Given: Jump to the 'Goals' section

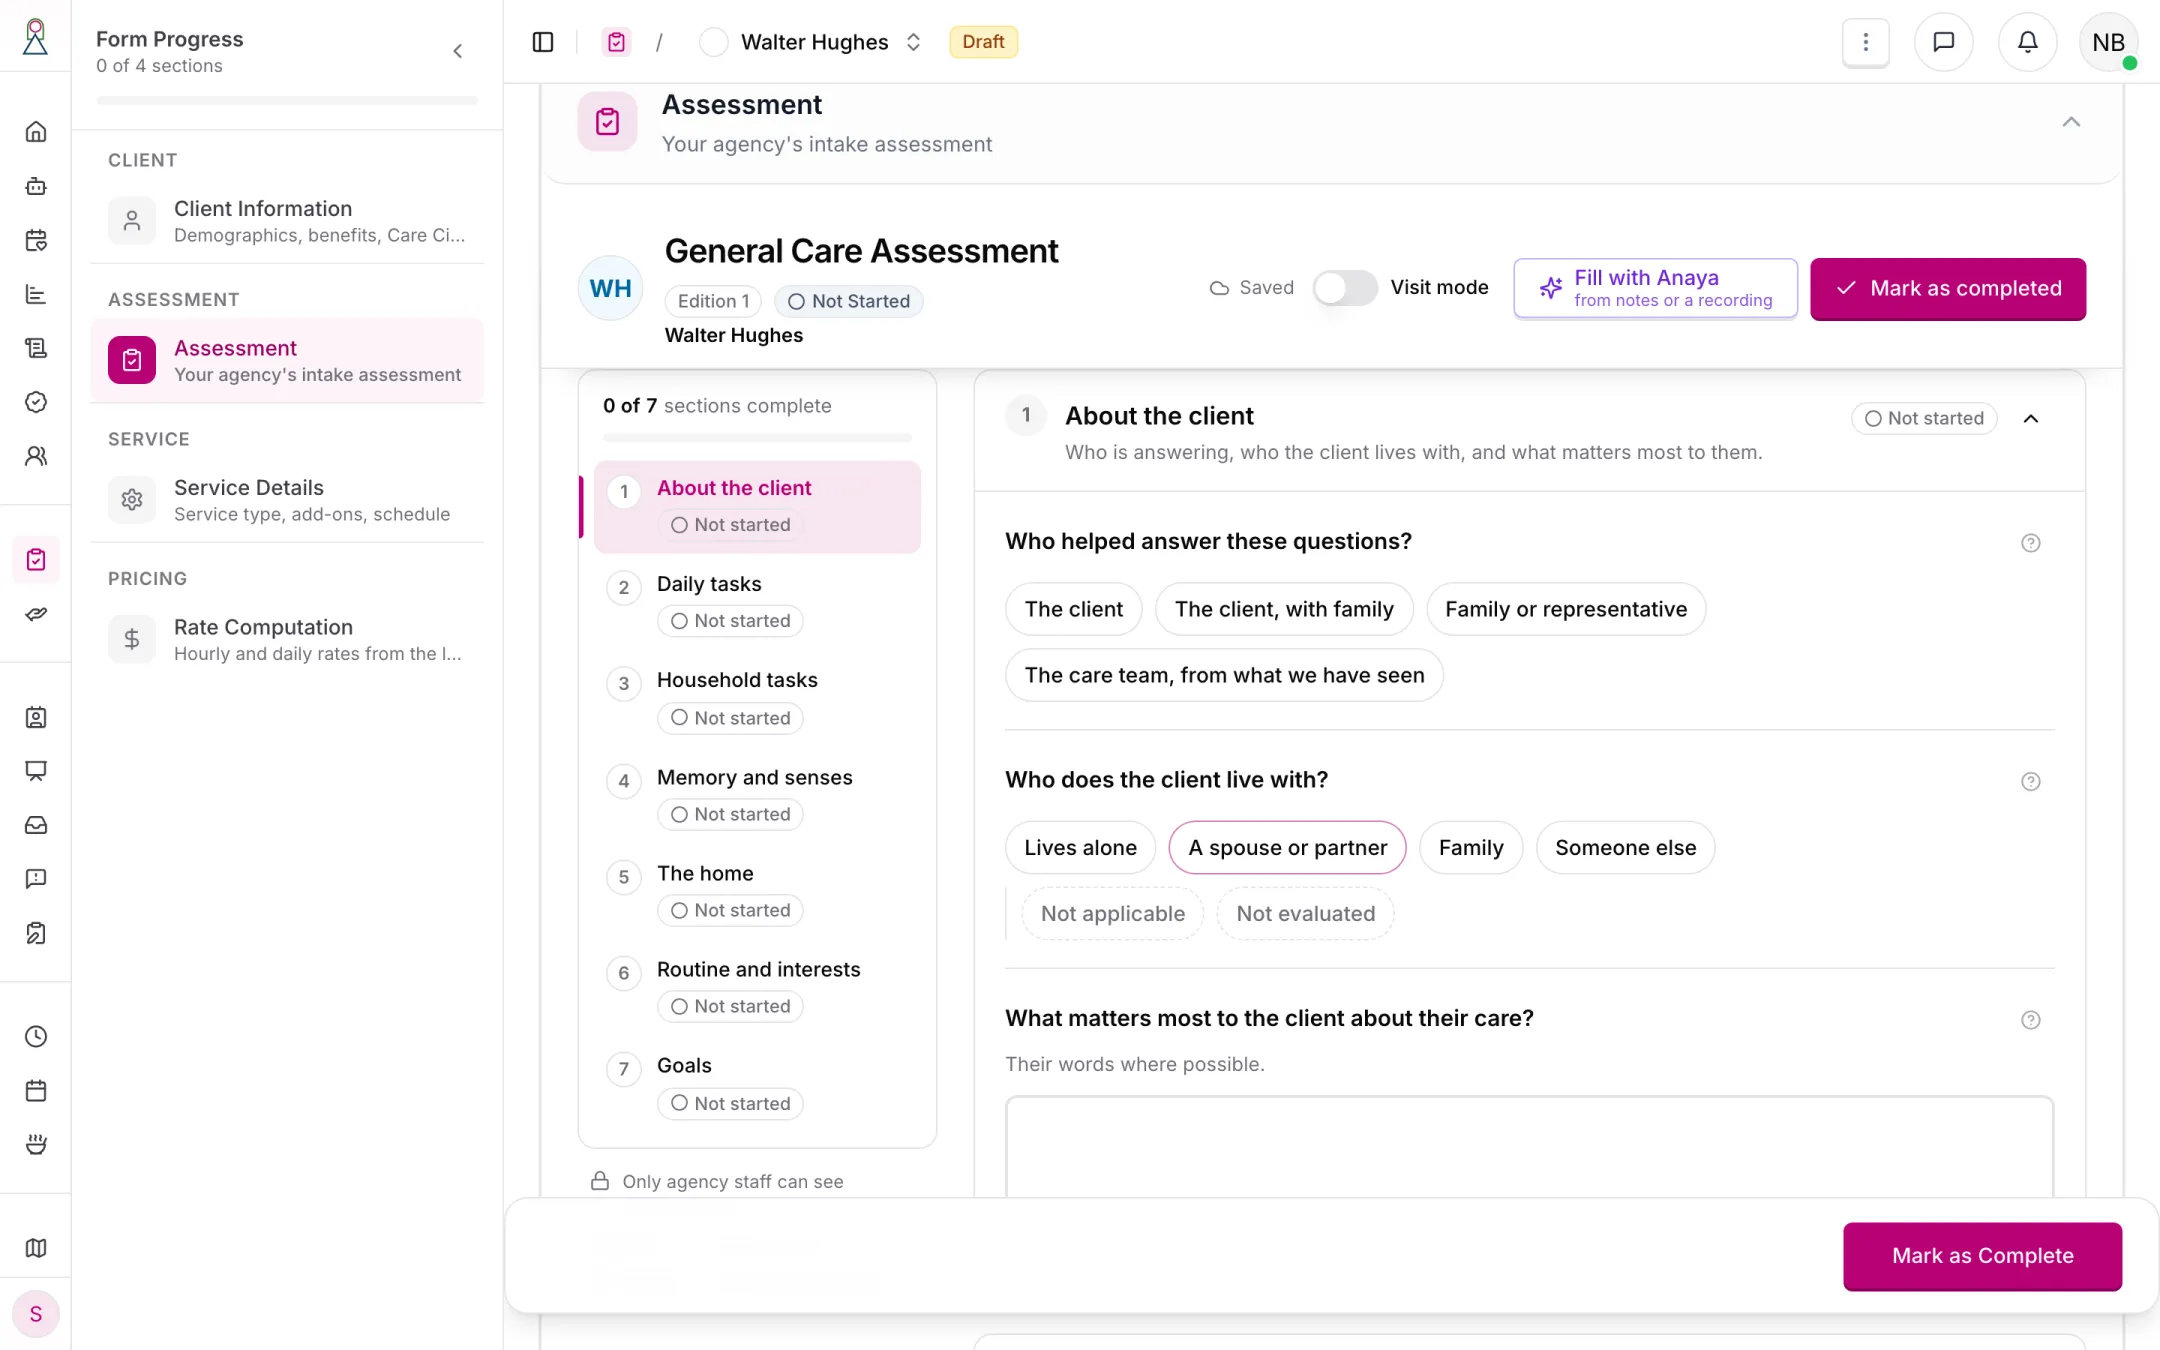Looking at the screenshot, I should coord(757,1084).
